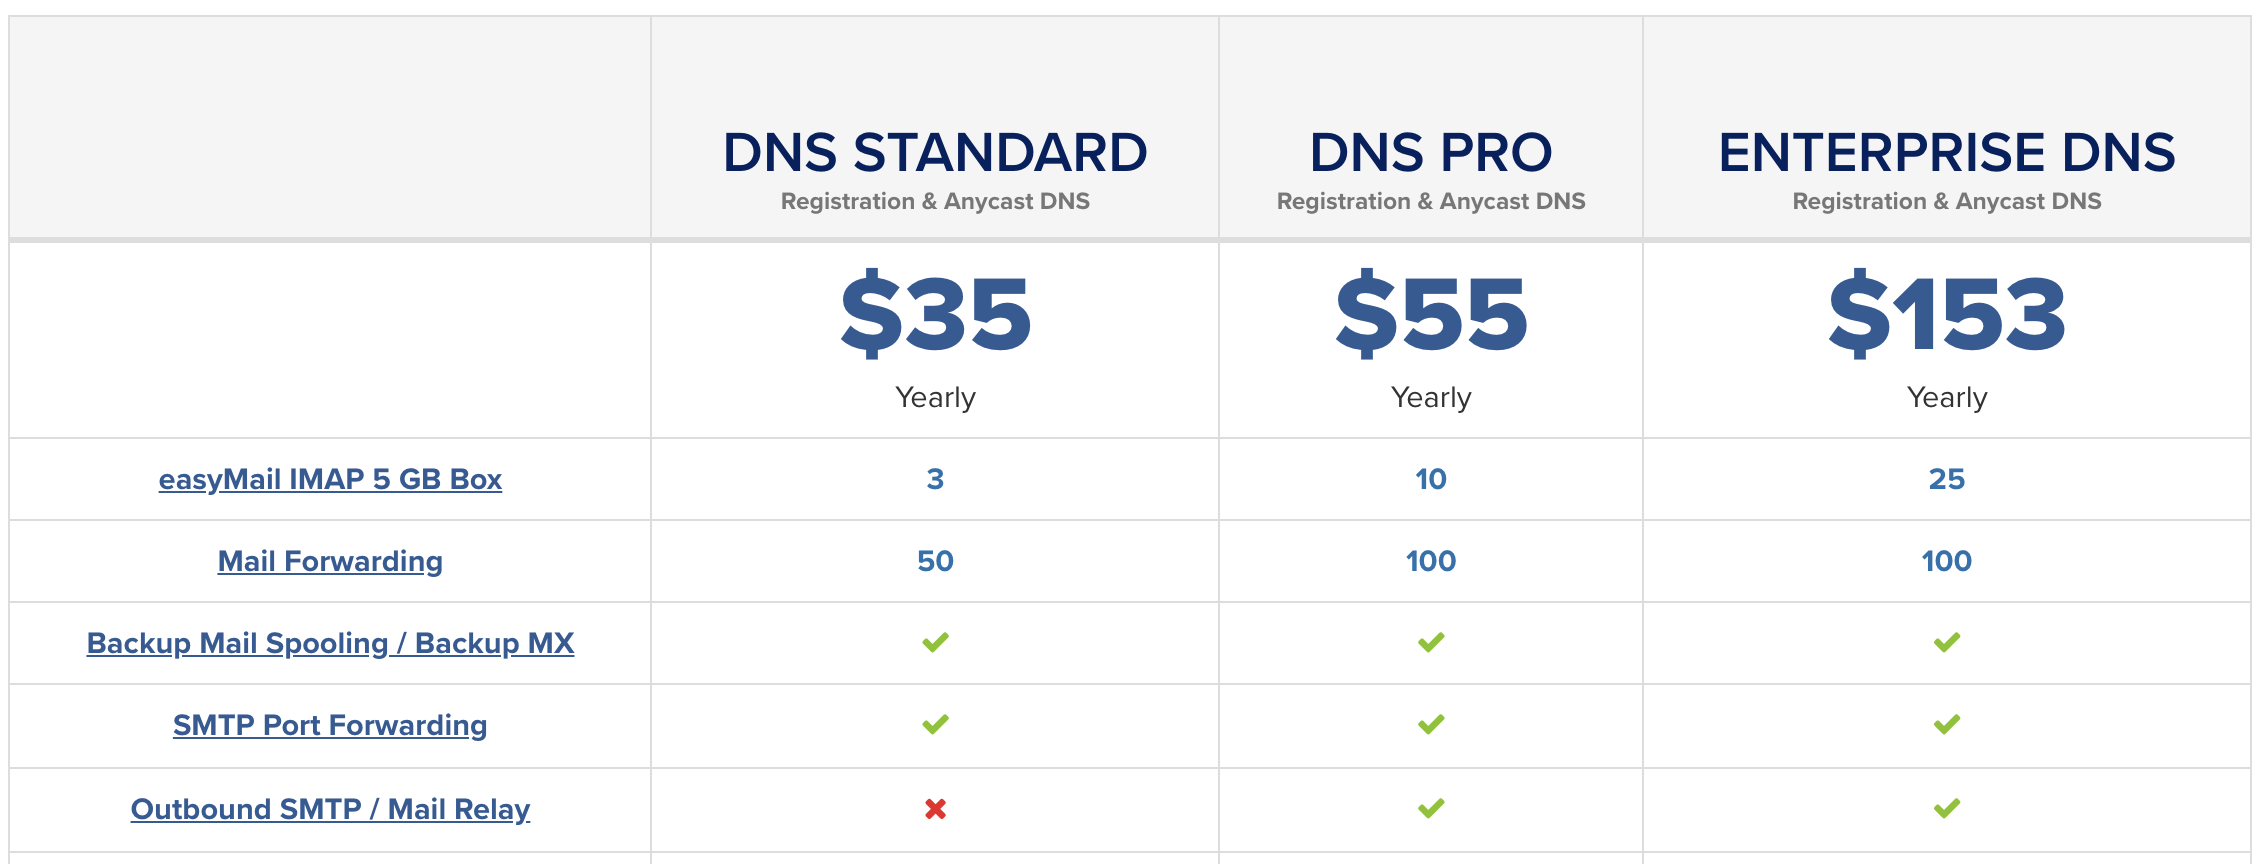The image size is (2266, 864).
Task: Open the Mail Forwarding link
Action: tap(330, 561)
